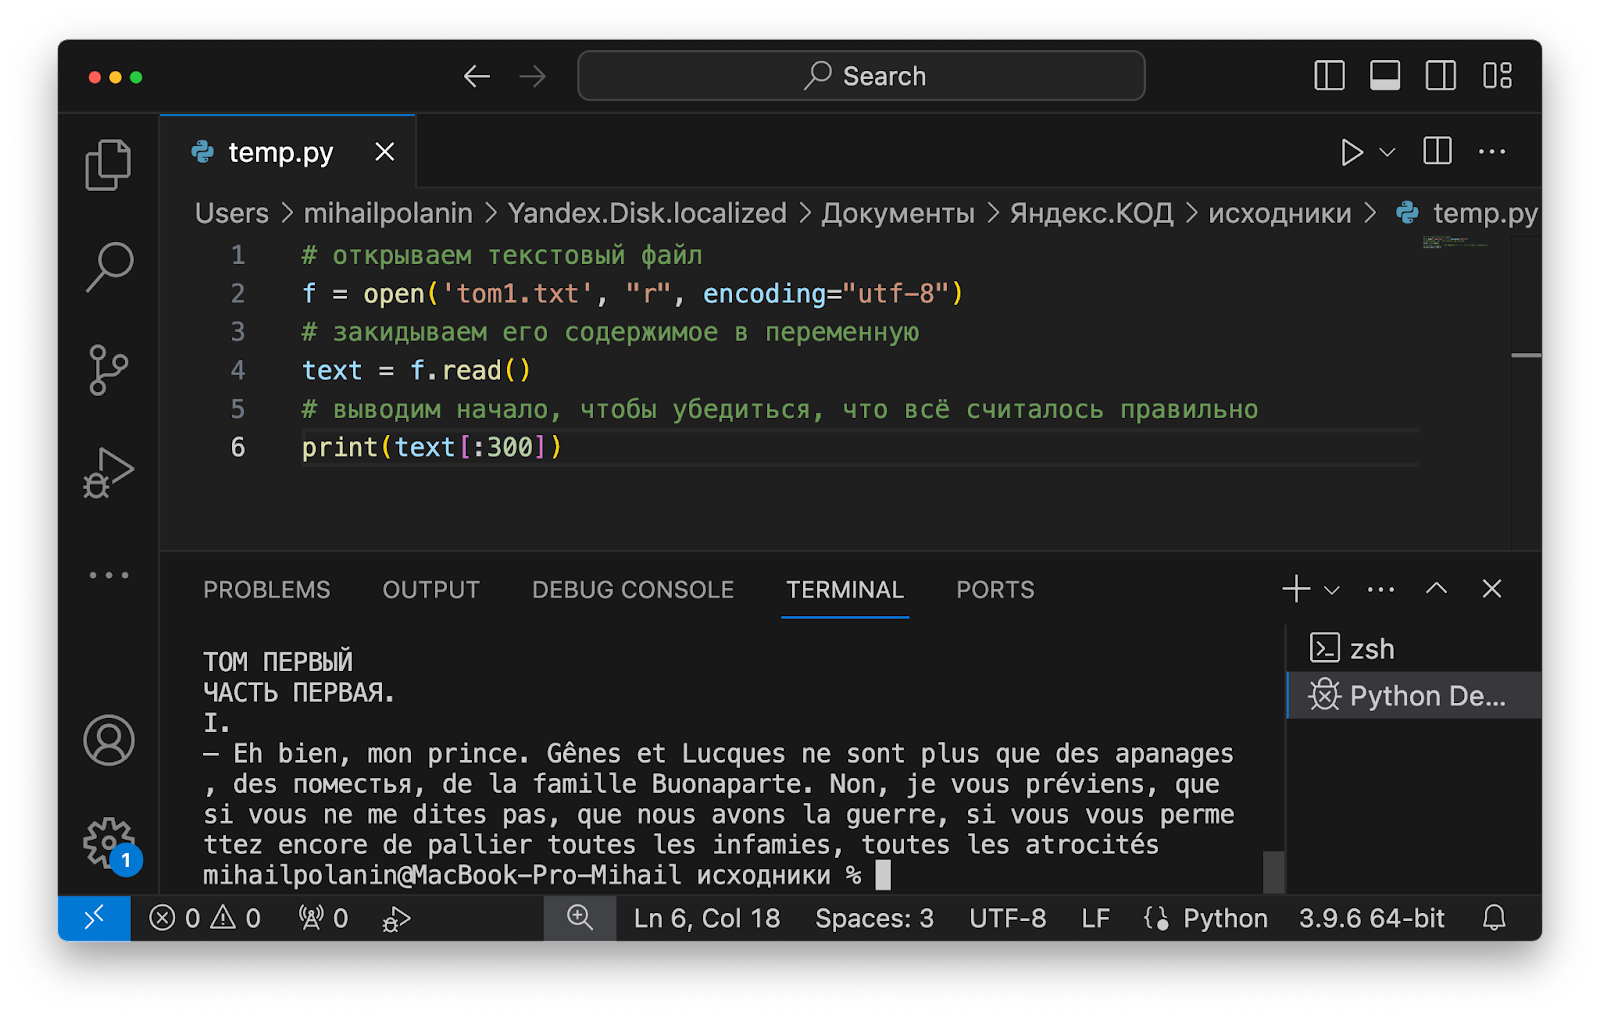The image size is (1600, 1017).
Task: Open the terminal panel more actions menu
Action: click(1381, 589)
